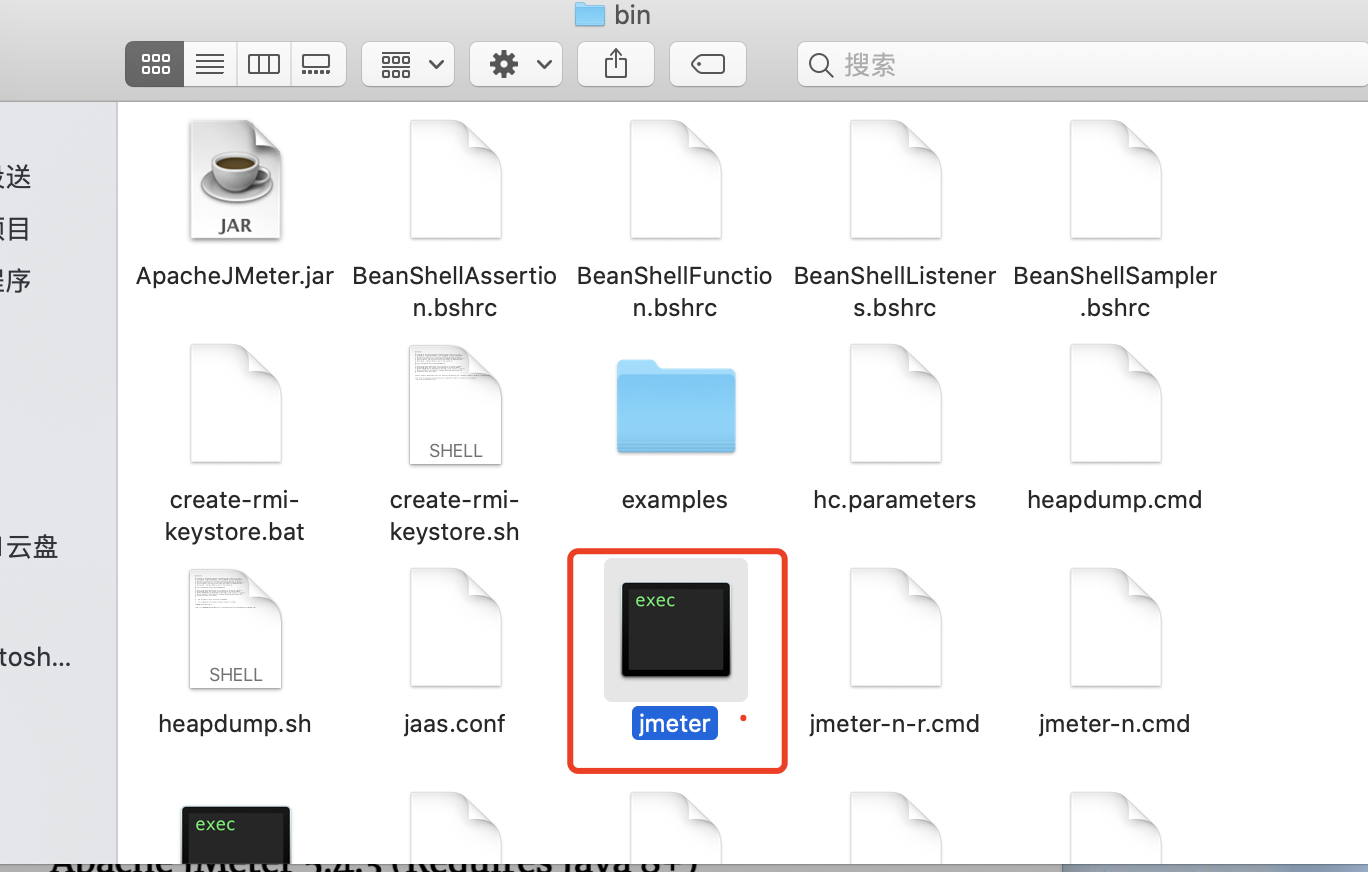1368x872 pixels.
Task: Click the ApacheJMeter.jar filename label
Action: (x=235, y=276)
